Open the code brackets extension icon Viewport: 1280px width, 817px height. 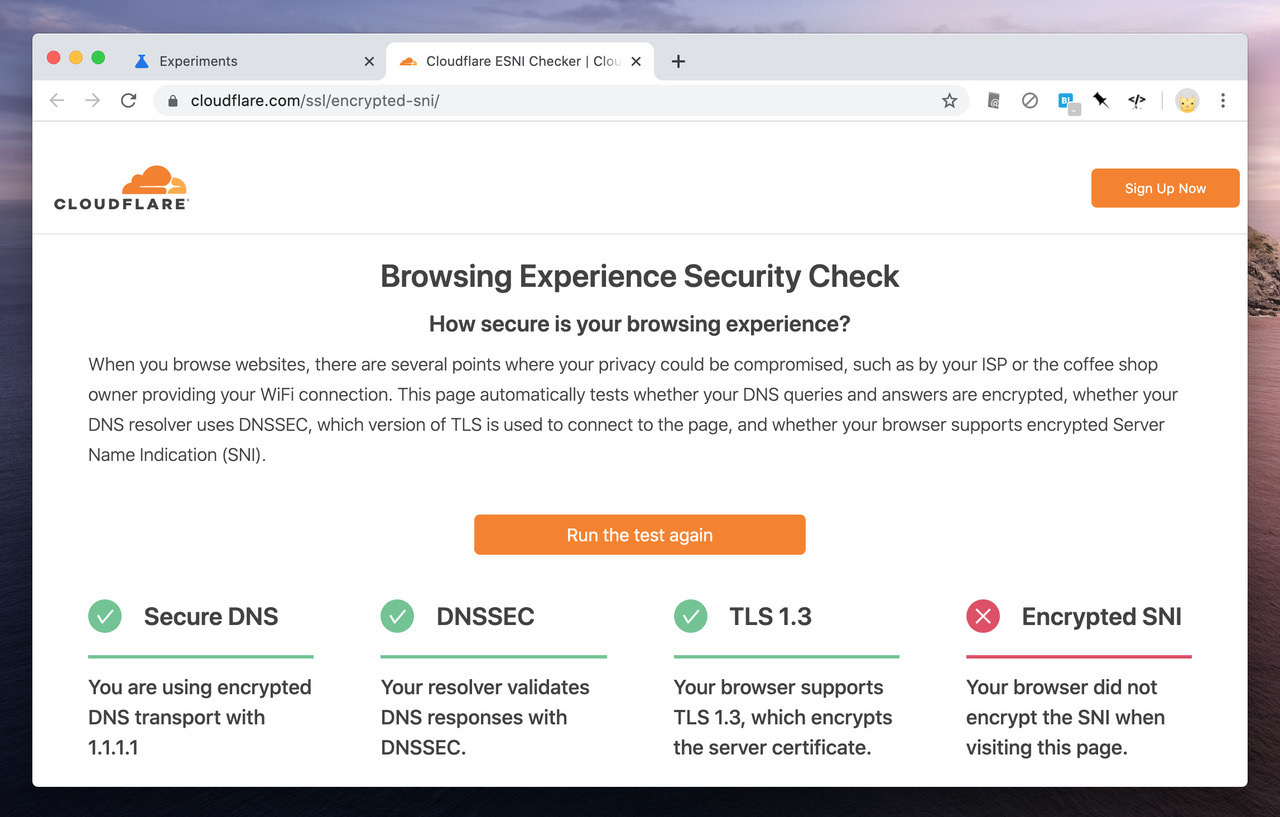pos(1137,100)
